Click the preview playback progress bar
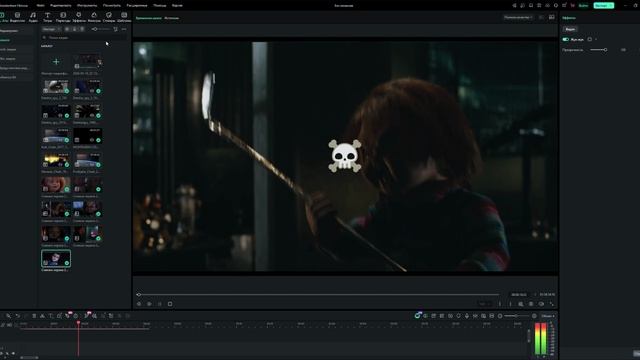Viewport: 640px width, 360px height. (x=318, y=294)
